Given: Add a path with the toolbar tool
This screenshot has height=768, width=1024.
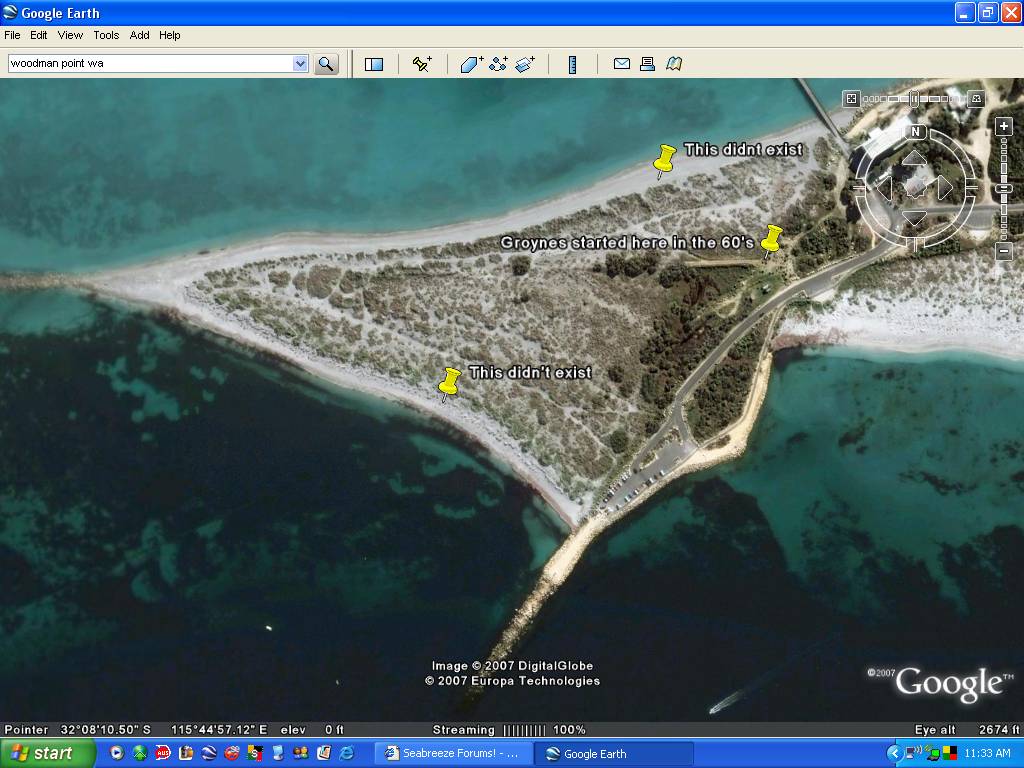Looking at the screenshot, I should 499,64.
